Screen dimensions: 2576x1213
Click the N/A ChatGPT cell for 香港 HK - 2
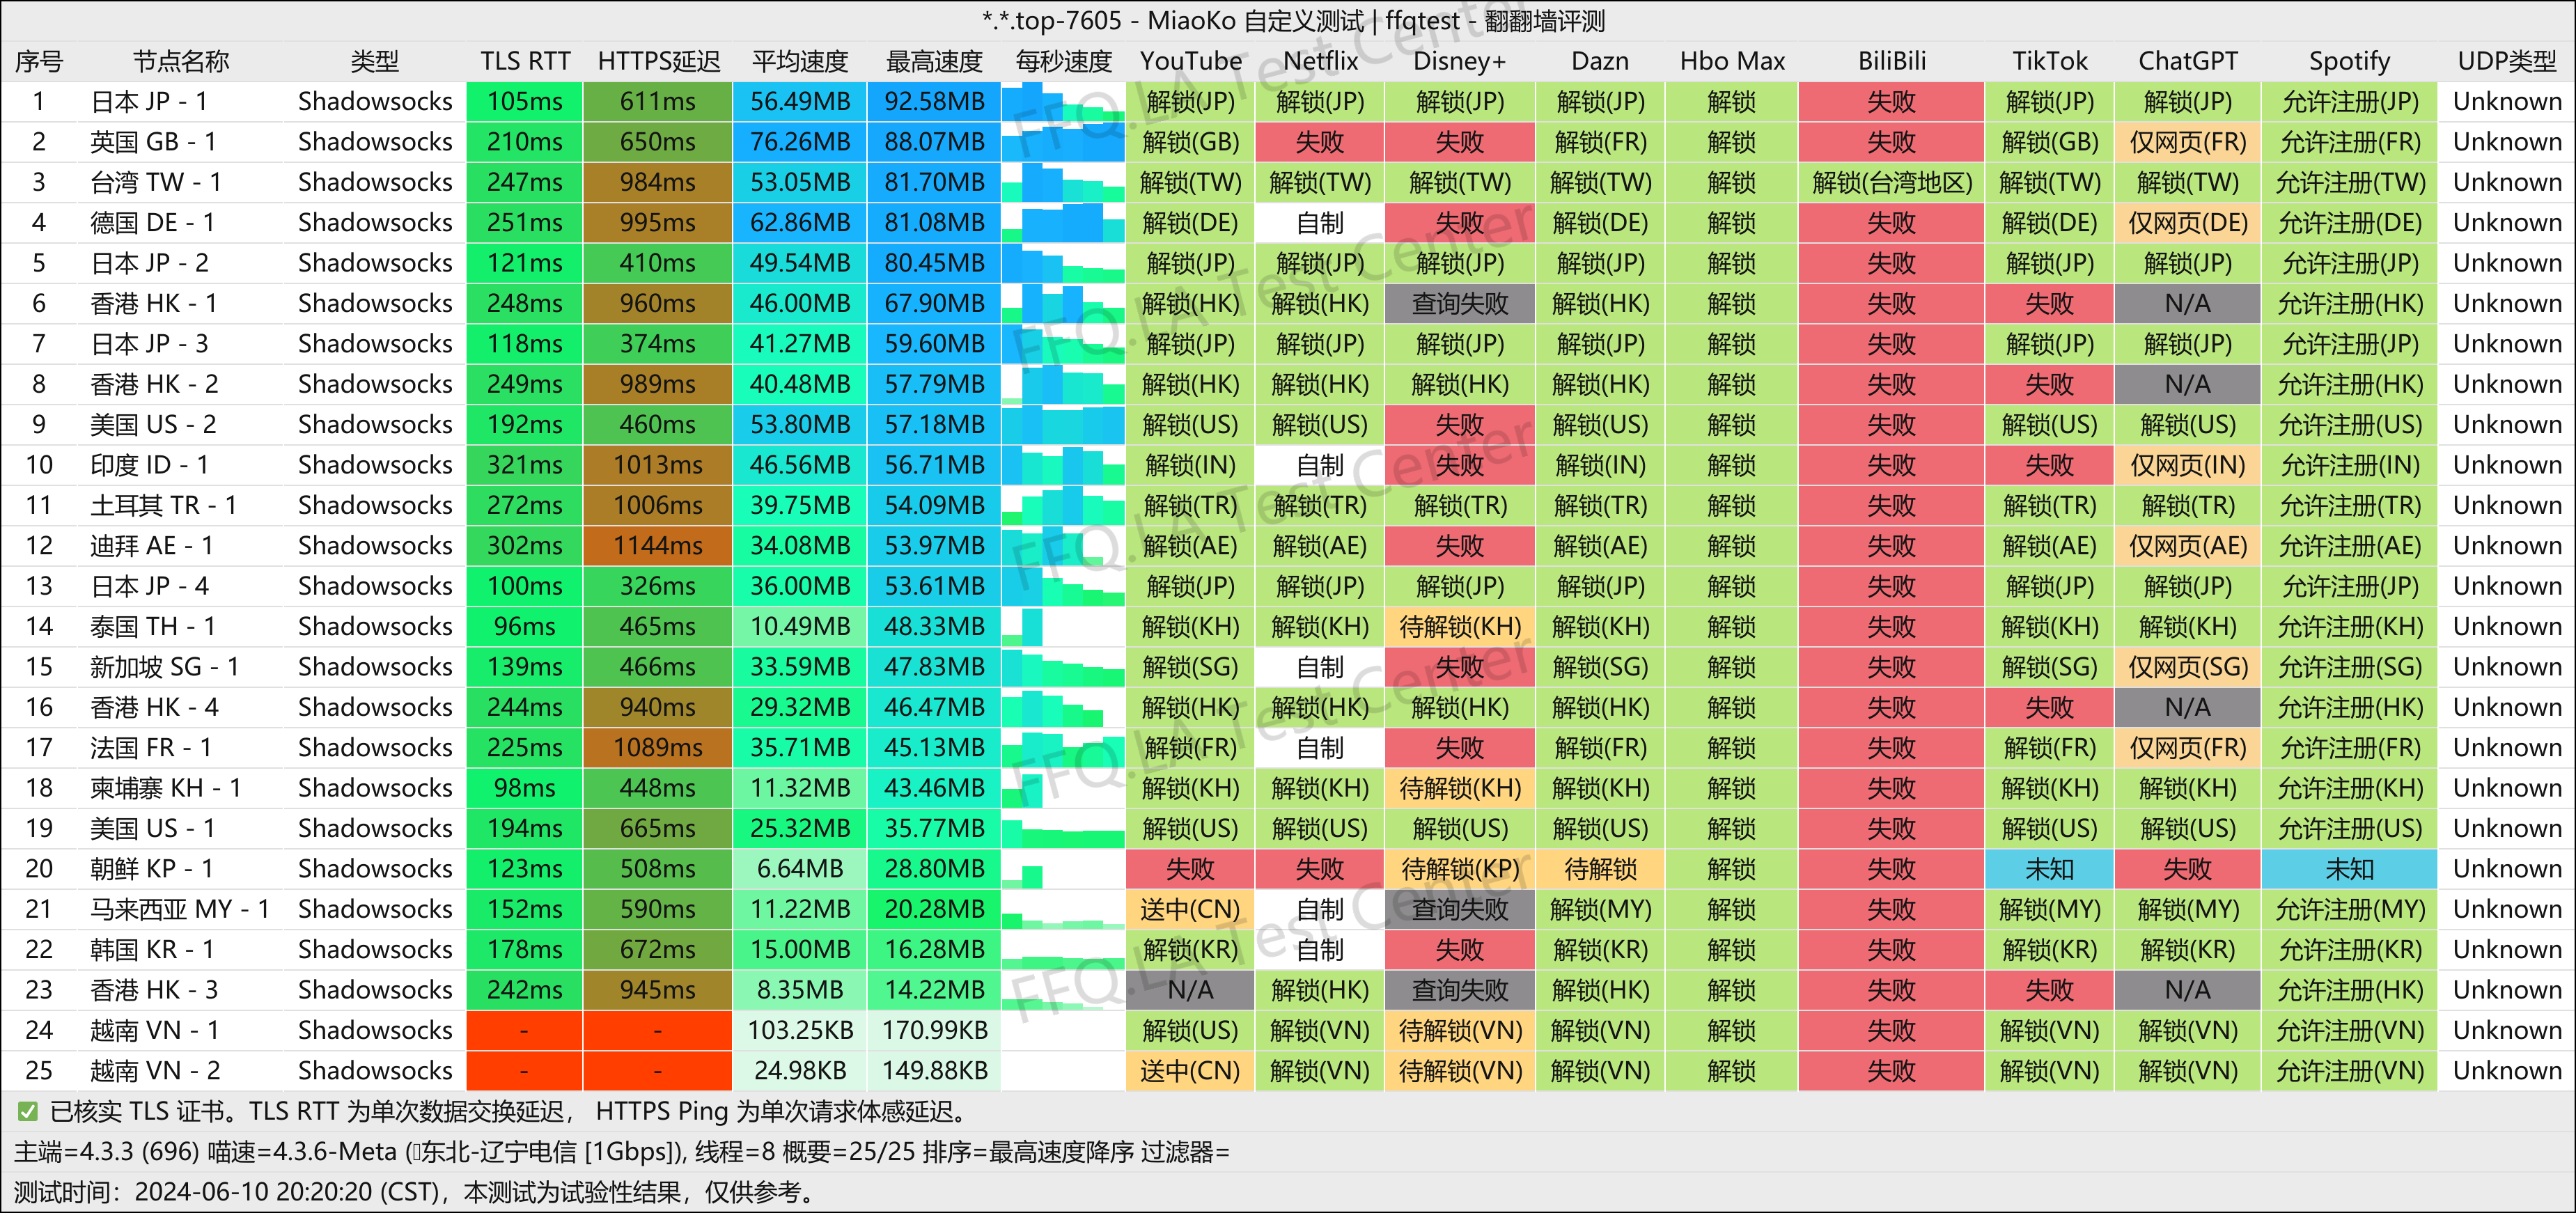(x=2188, y=384)
